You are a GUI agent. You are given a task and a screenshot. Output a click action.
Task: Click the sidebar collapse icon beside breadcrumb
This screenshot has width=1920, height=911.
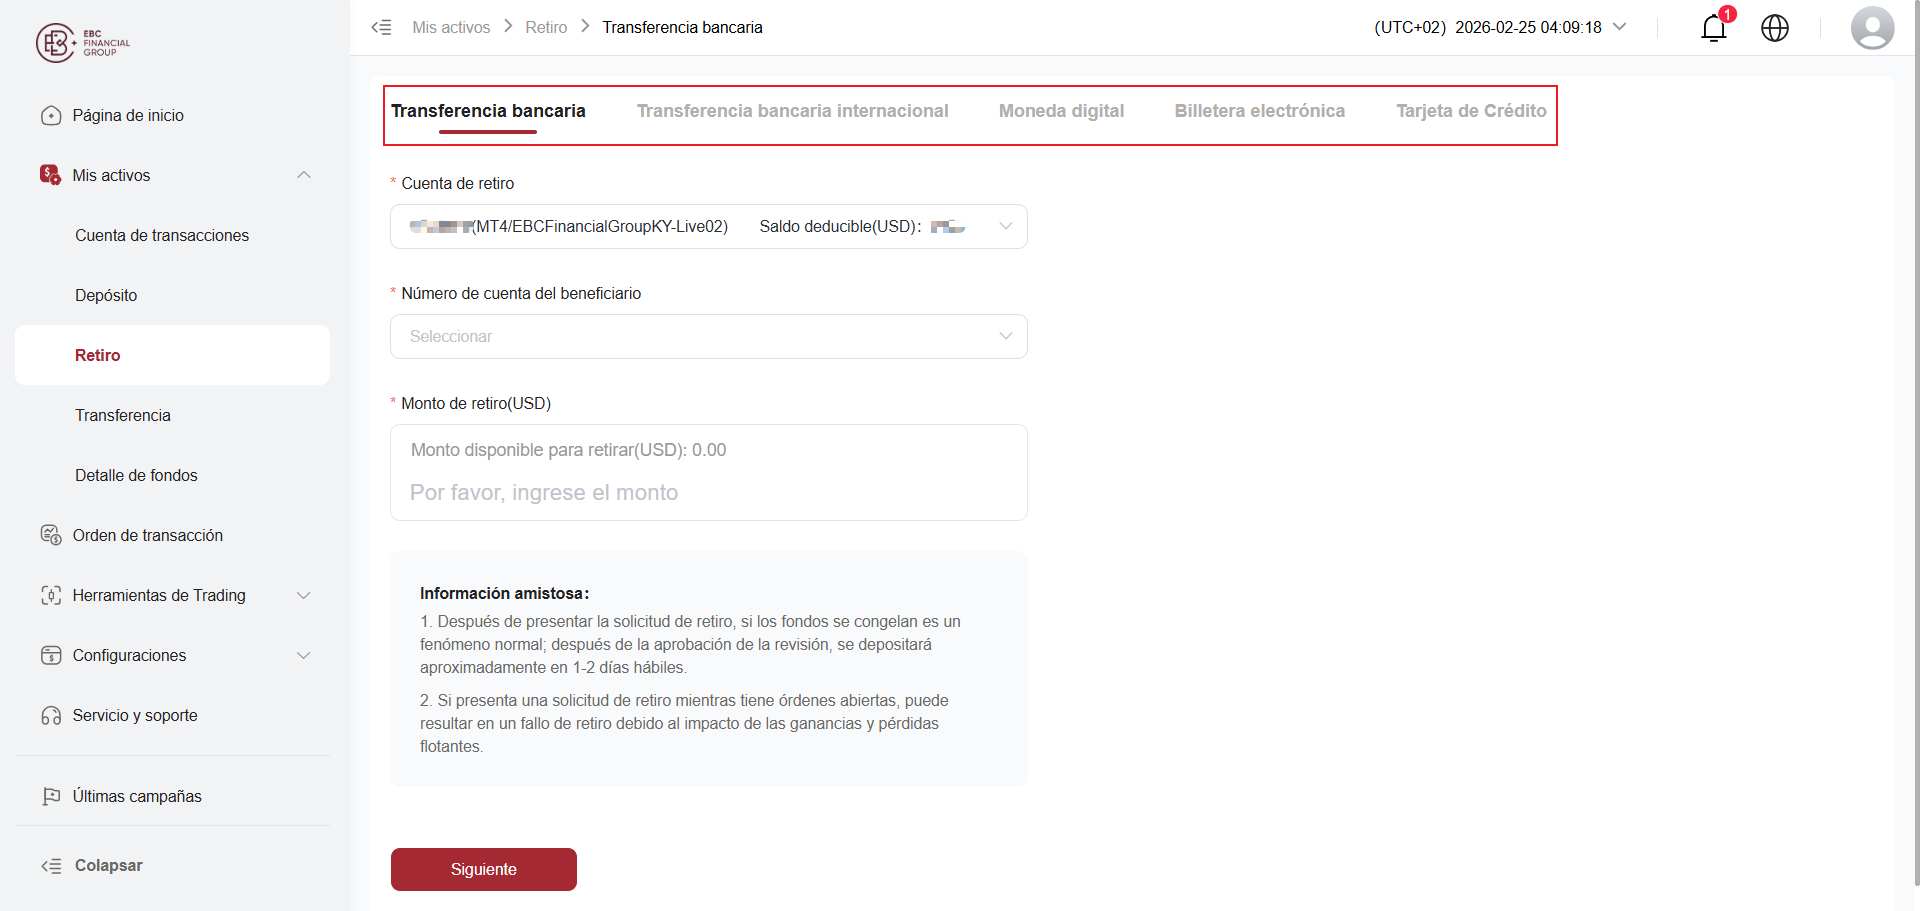(x=381, y=27)
